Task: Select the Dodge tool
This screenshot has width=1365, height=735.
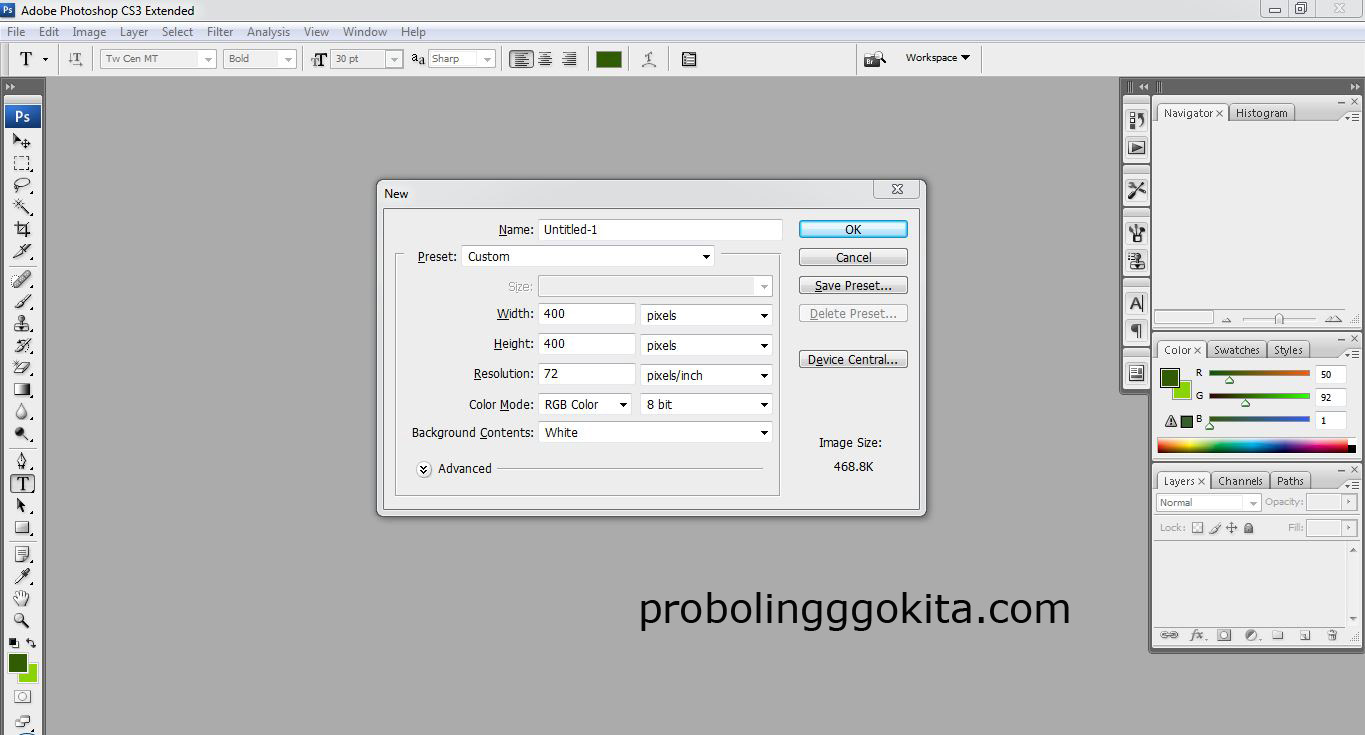Action: point(22,433)
